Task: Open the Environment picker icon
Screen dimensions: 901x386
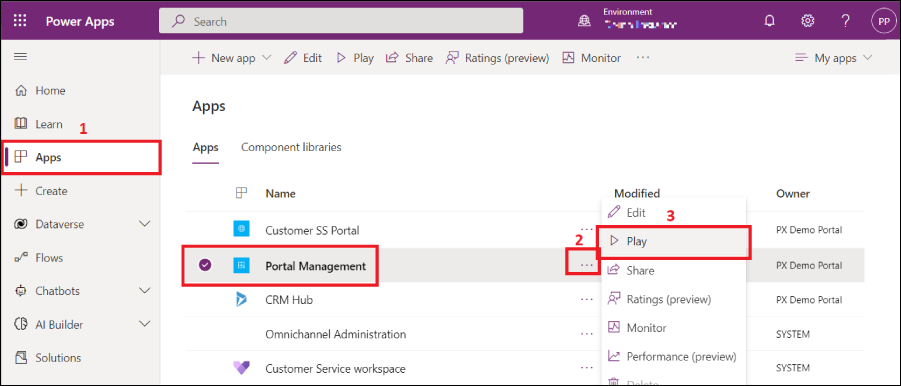Action: click(x=584, y=22)
